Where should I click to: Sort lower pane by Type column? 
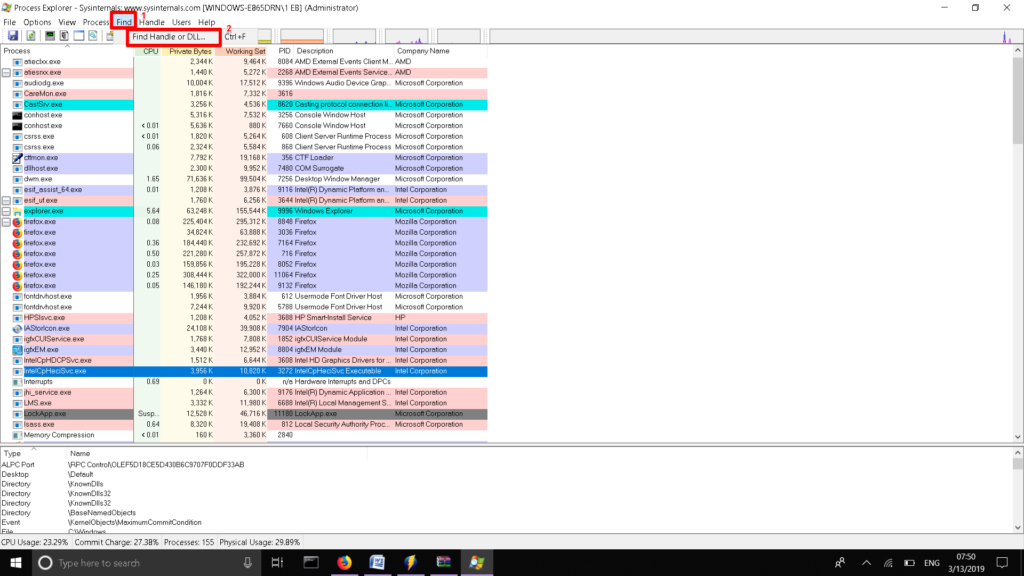(33, 453)
